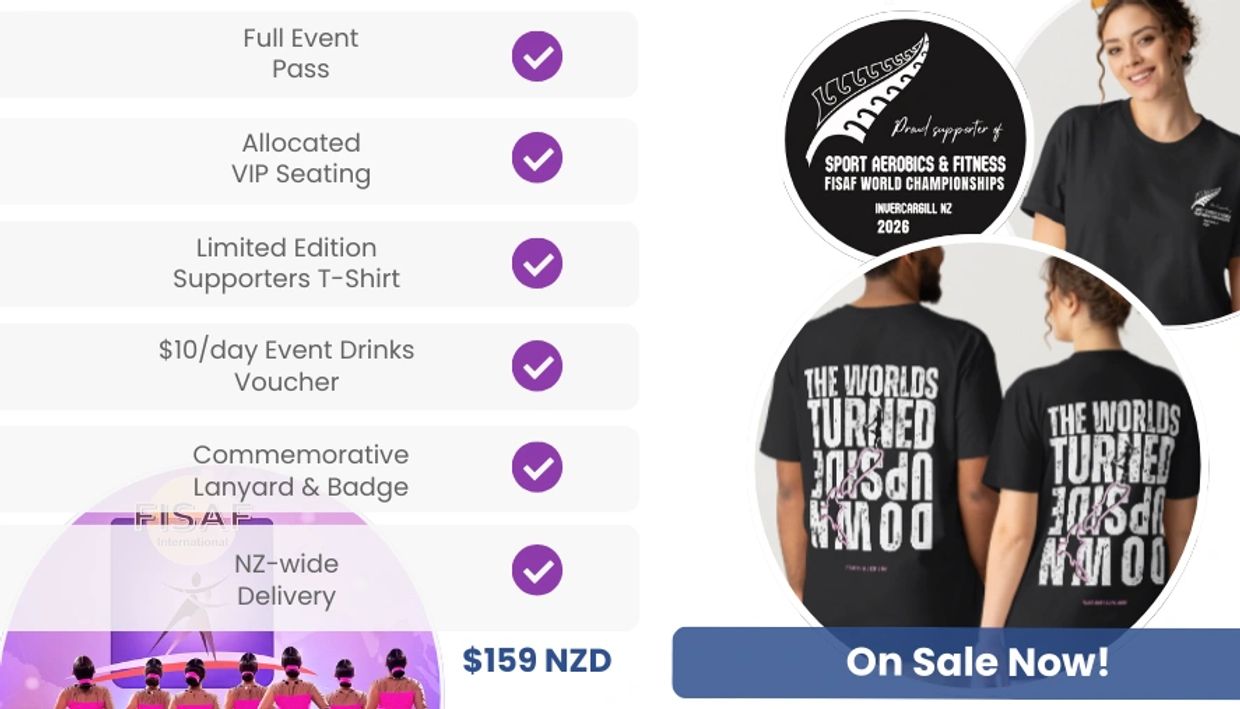Screen dimensions: 1240x709
Task: Click the Allocated VIP Seating checkmark
Action: [537, 159]
